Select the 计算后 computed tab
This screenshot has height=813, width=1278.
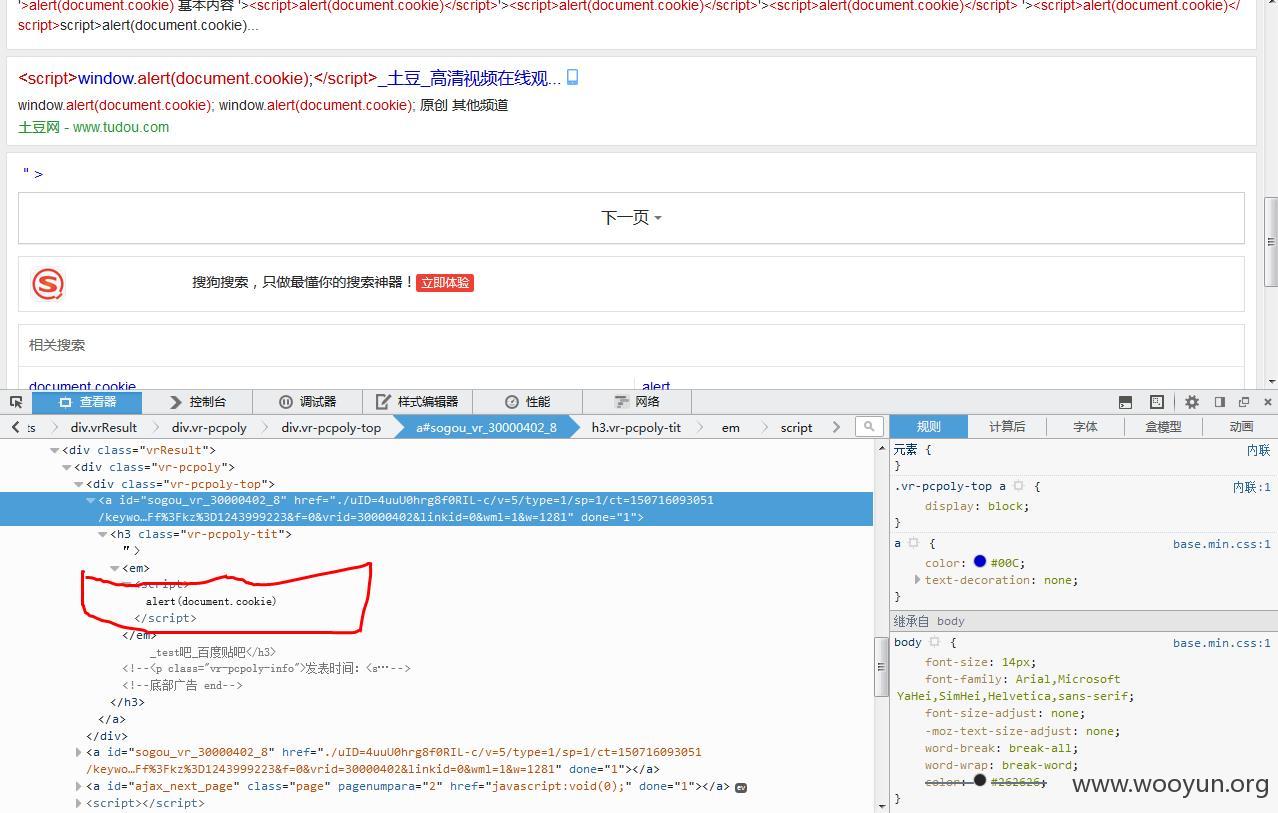[x=1007, y=427]
